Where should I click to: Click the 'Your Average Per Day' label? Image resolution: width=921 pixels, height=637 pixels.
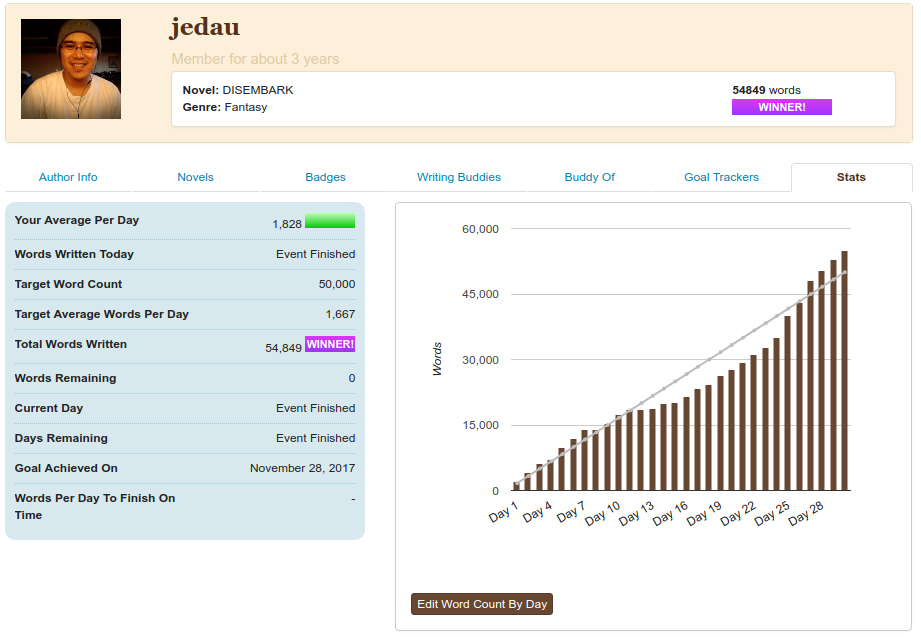(77, 220)
